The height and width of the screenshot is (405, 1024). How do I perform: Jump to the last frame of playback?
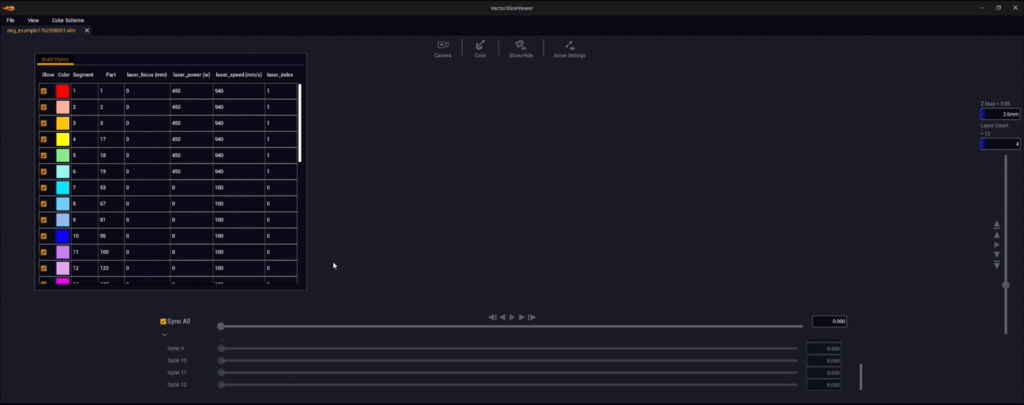[532, 317]
